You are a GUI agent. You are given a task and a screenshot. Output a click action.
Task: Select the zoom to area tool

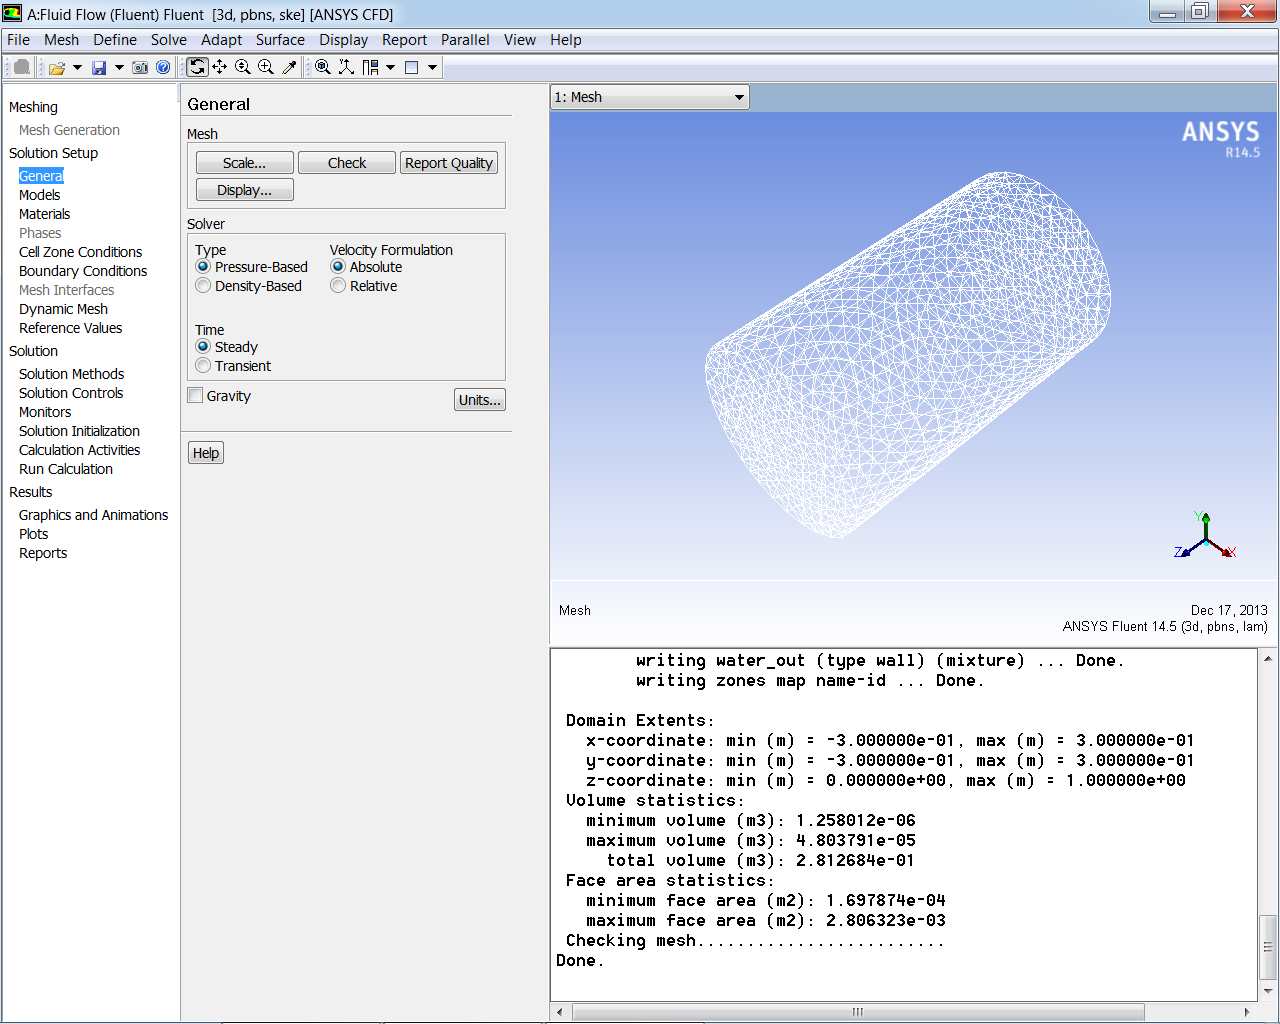266,67
